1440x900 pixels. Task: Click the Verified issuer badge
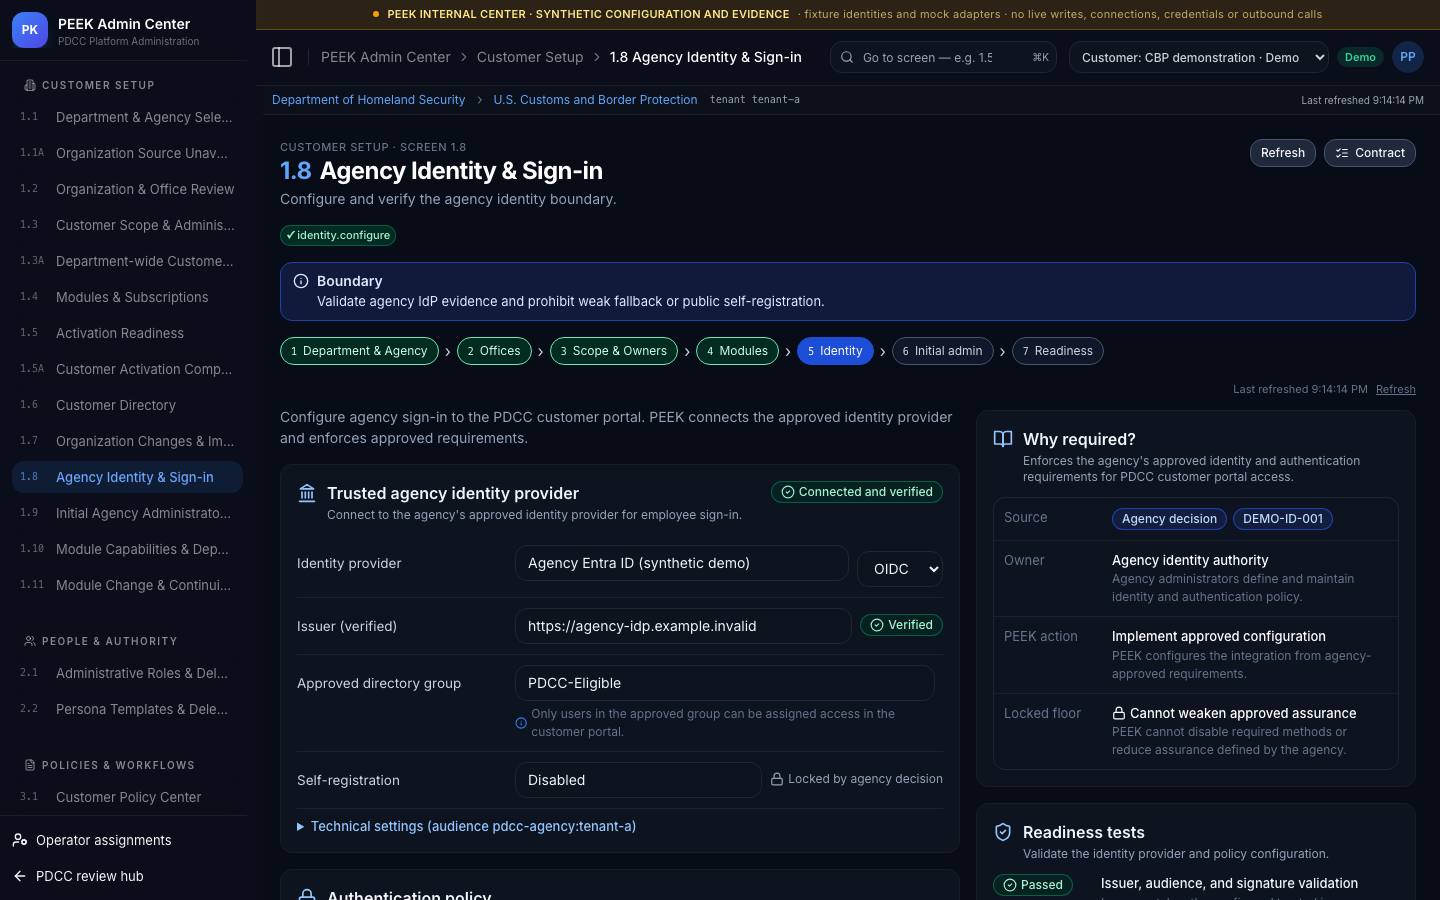pyautogui.click(x=901, y=625)
